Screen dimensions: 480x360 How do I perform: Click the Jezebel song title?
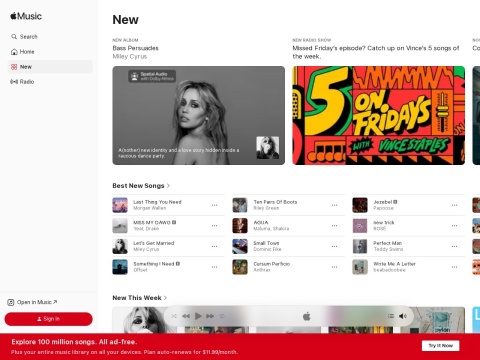tap(383, 202)
